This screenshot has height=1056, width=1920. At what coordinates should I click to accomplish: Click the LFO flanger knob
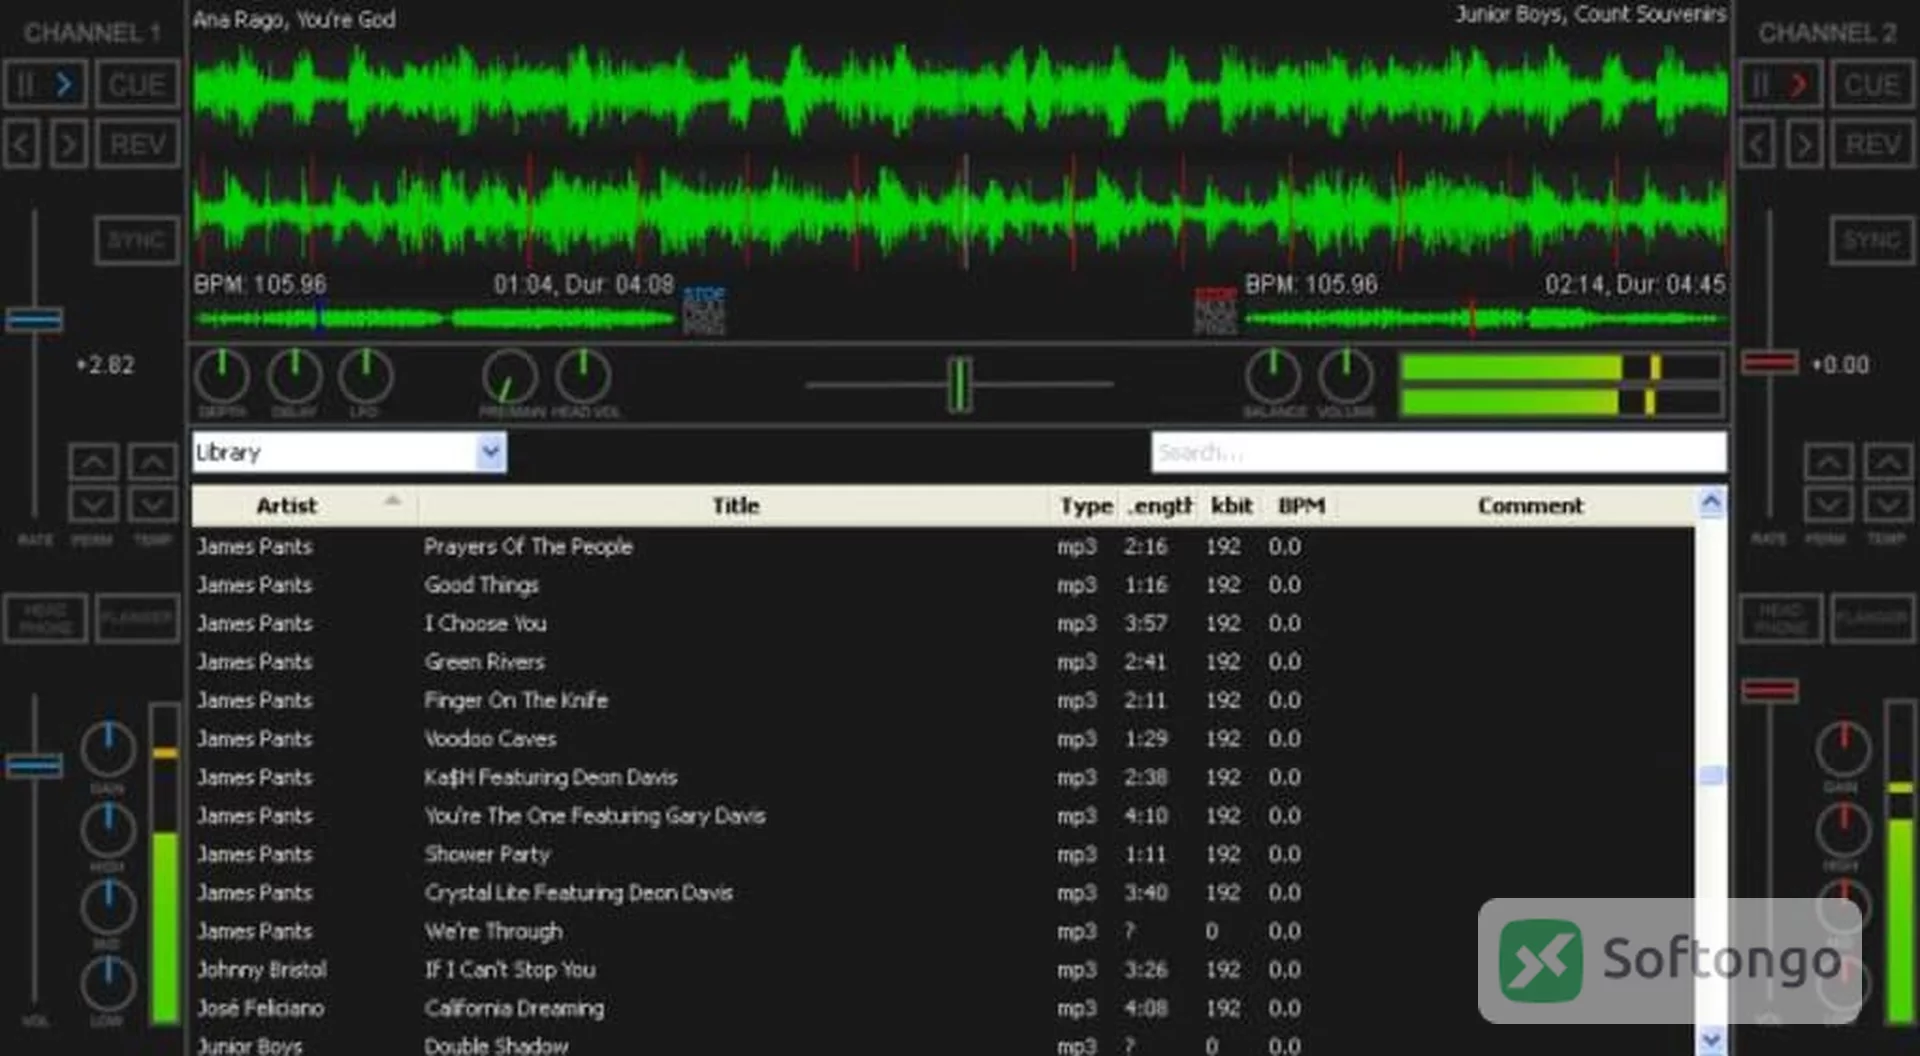[x=366, y=376]
